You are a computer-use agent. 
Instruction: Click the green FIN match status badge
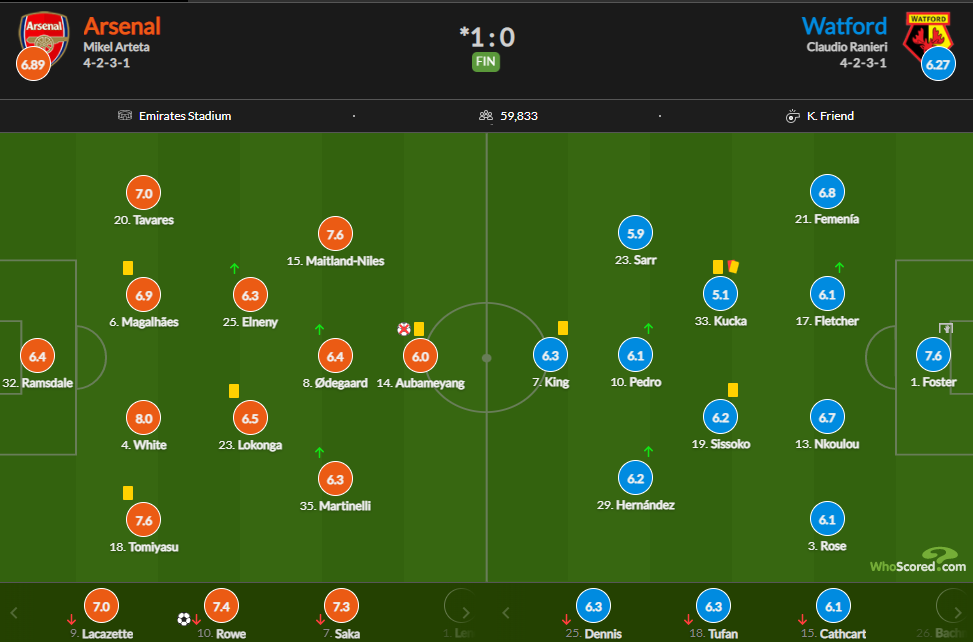point(486,62)
